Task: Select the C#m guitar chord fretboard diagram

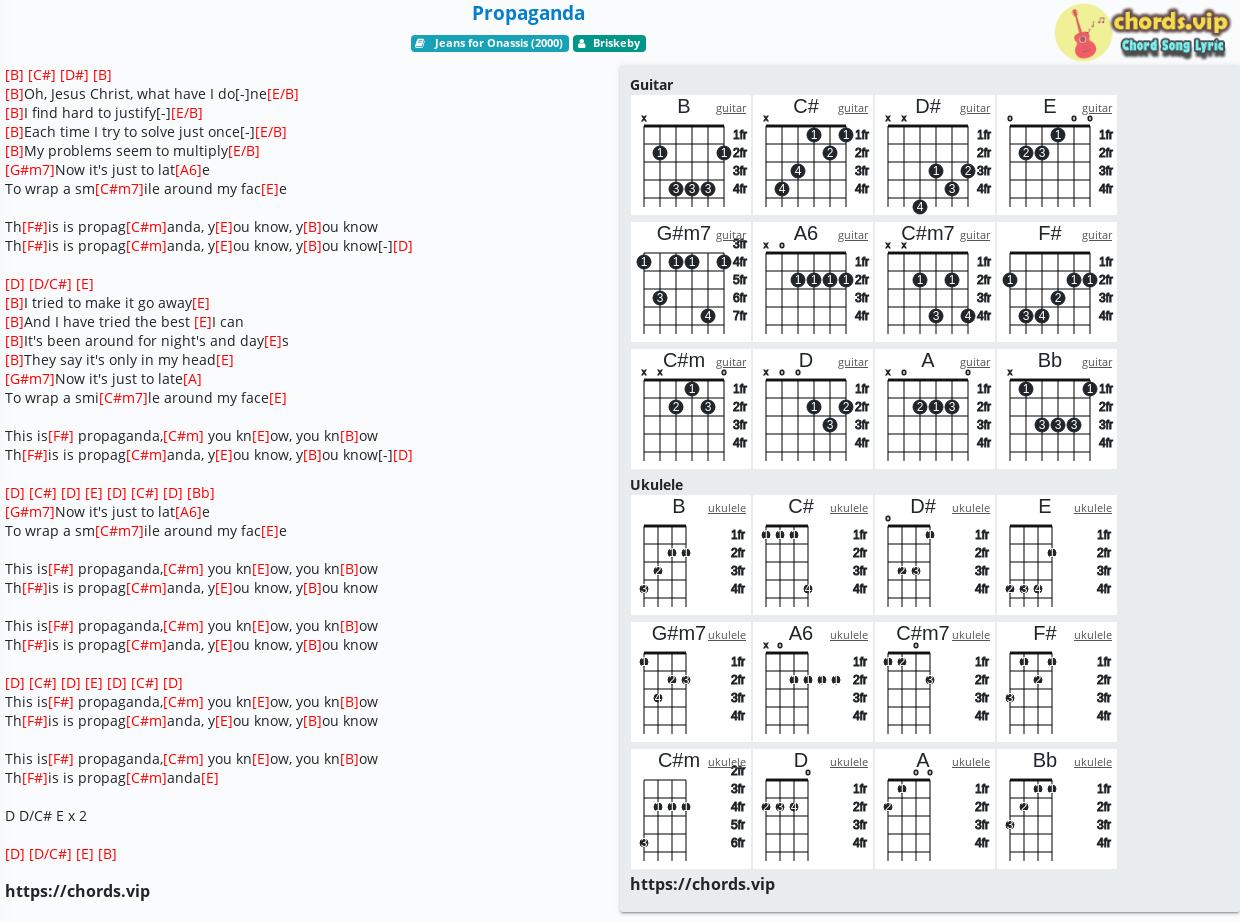Action: [x=691, y=409]
